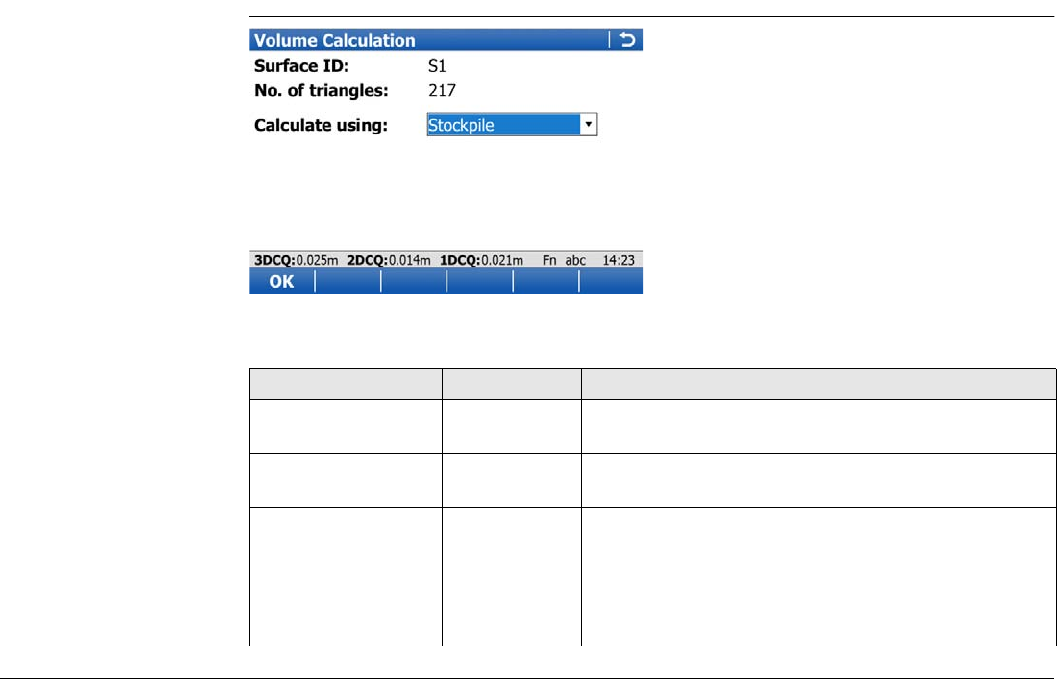
Task: Toggle the abc input mode indicator
Action: click(x=575, y=260)
